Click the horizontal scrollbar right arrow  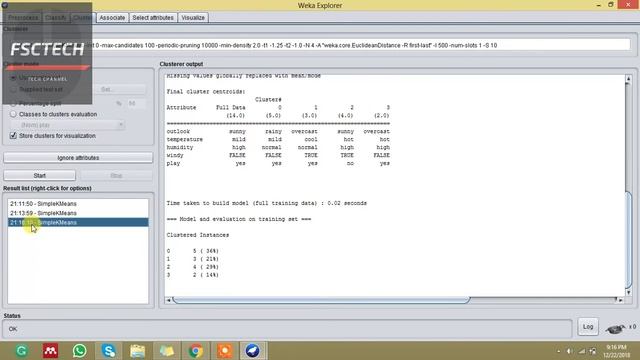click(x=621, y=300)
